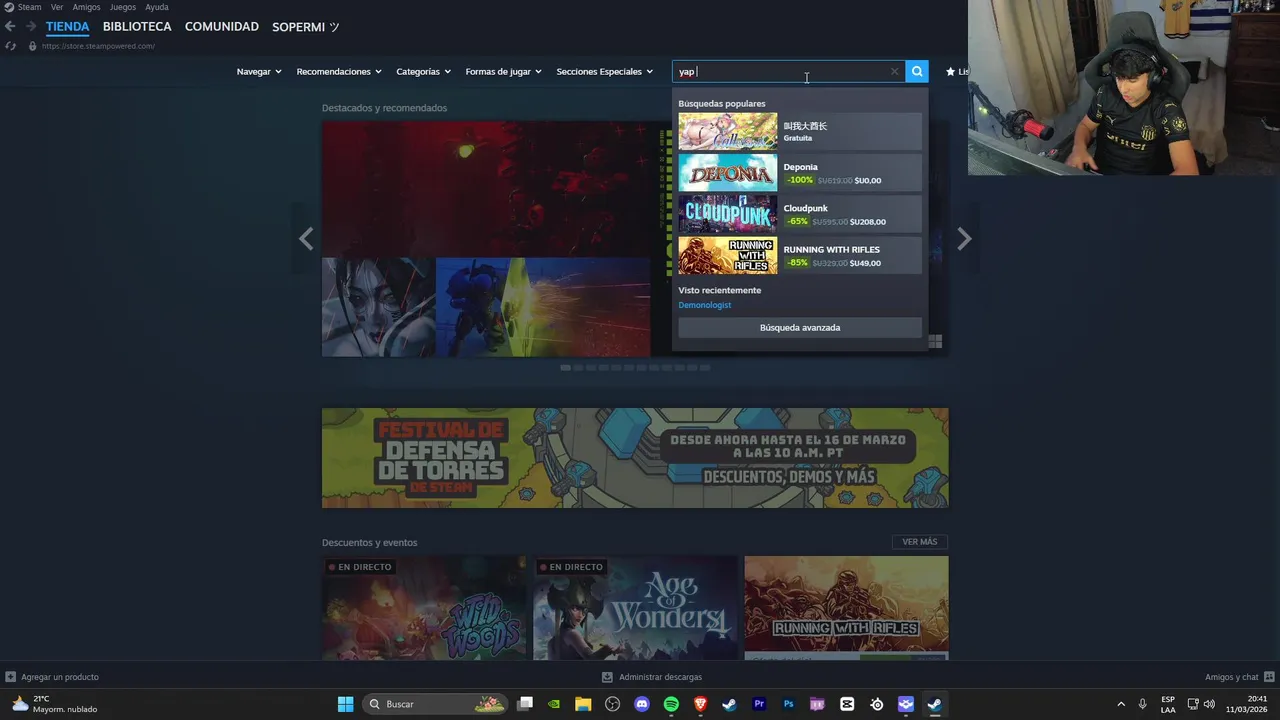This screenshot has height=720, width=1280.
Task: Show previous featured game carousel arrow
Action: click(306, 238)
